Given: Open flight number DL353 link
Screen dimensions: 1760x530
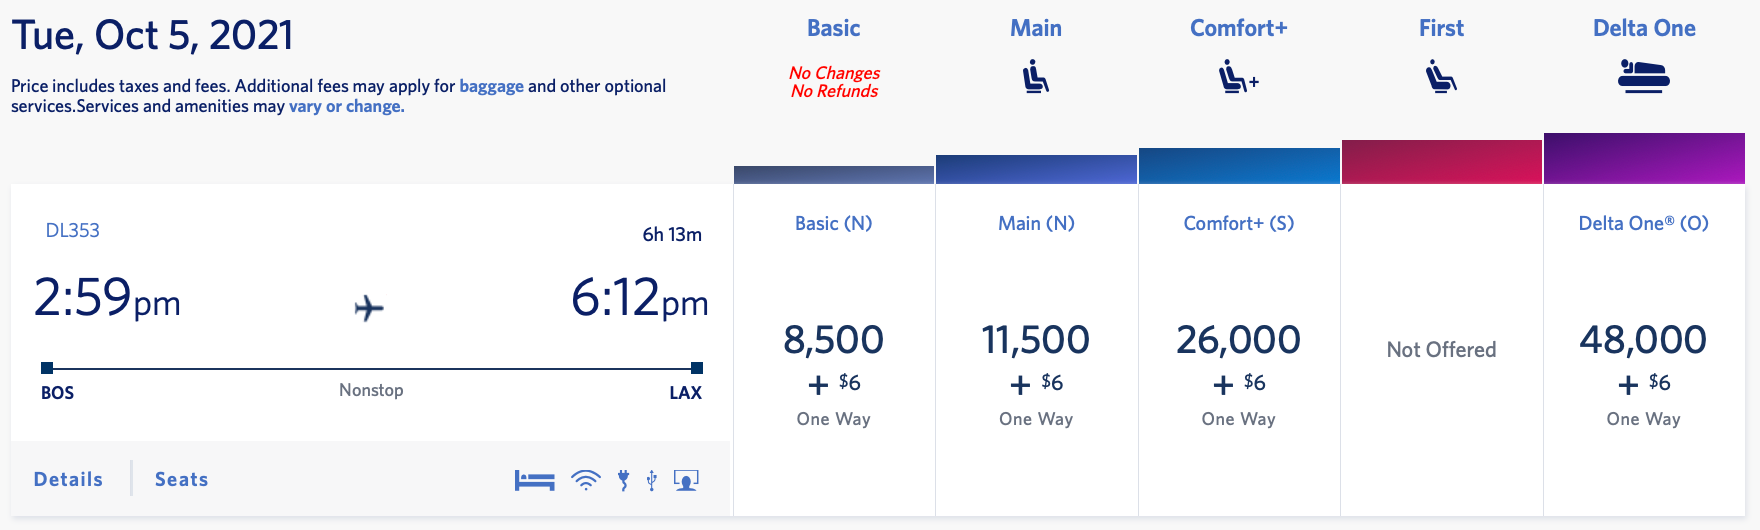Looking at the screenshot, I should (x=73, y=230).
